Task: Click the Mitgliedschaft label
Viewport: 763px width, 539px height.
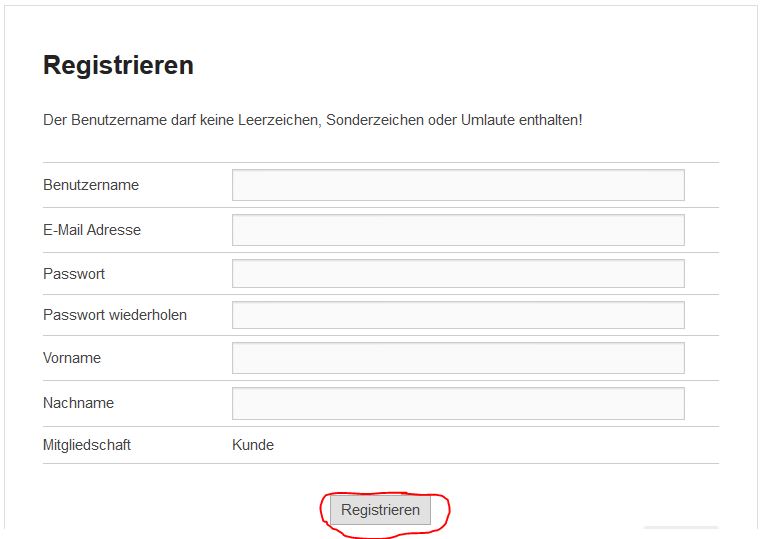Action: click(87, 445)
